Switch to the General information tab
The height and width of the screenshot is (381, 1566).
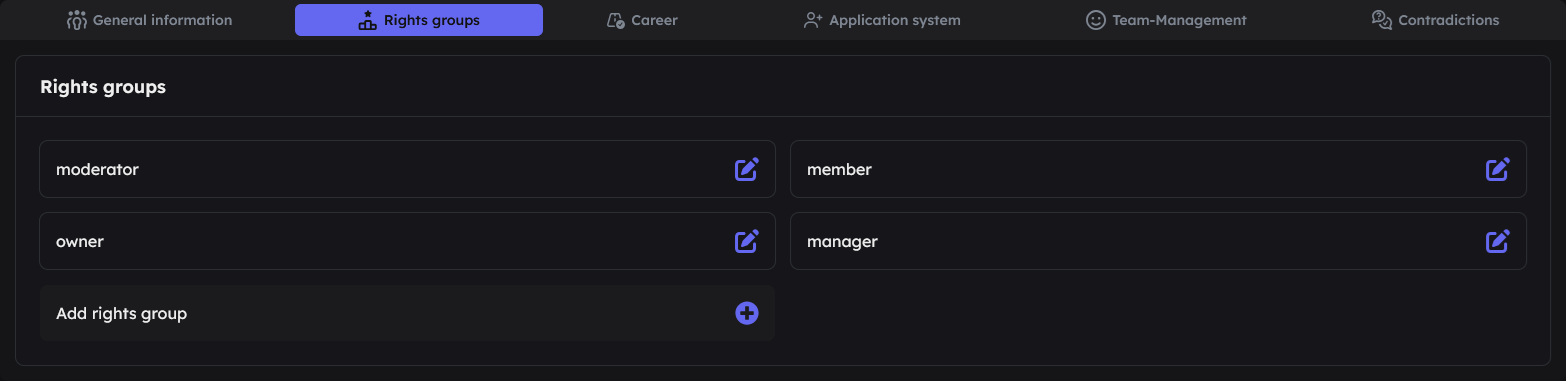(149, 20)
